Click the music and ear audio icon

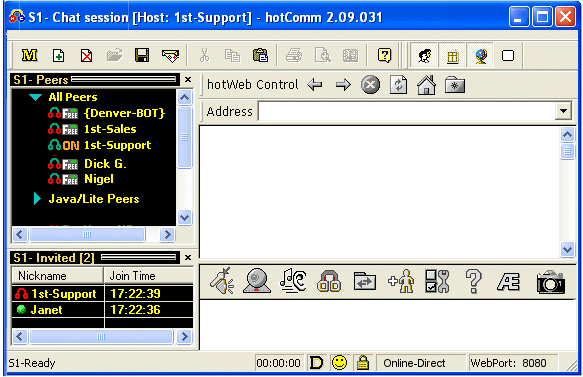click(x=293, y=281)
